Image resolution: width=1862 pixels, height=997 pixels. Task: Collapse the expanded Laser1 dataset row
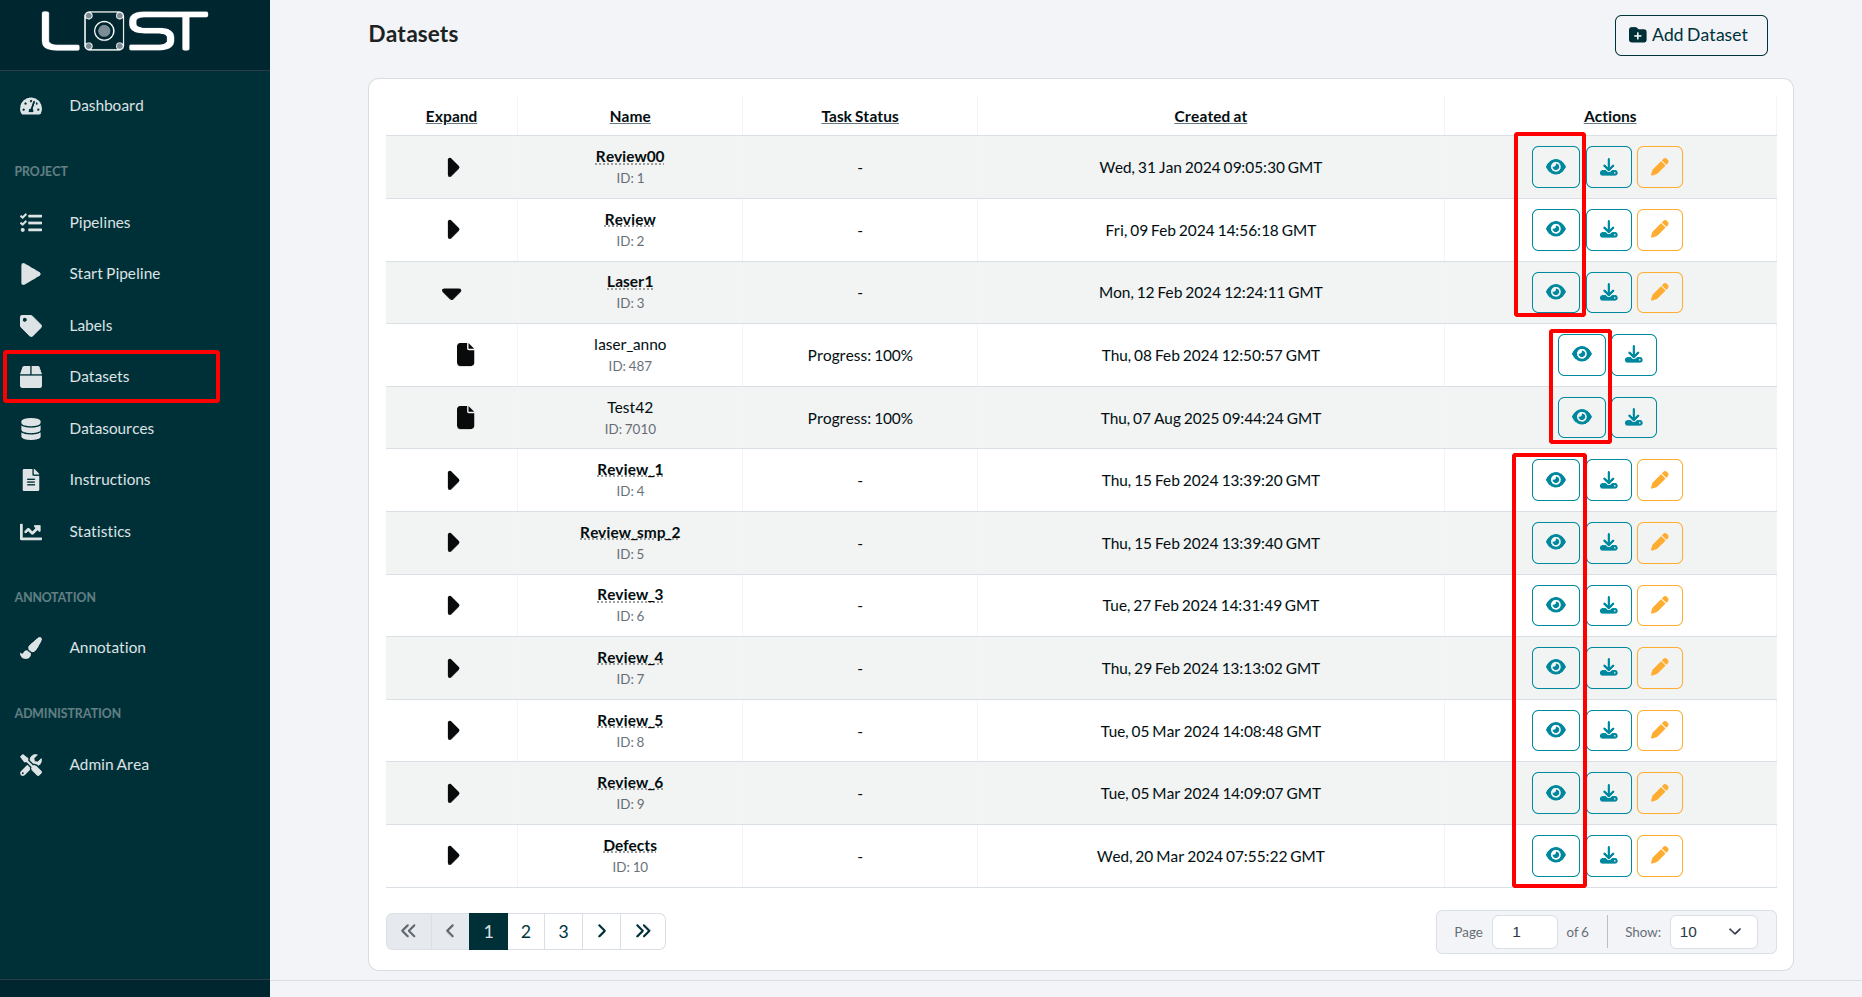452,293
